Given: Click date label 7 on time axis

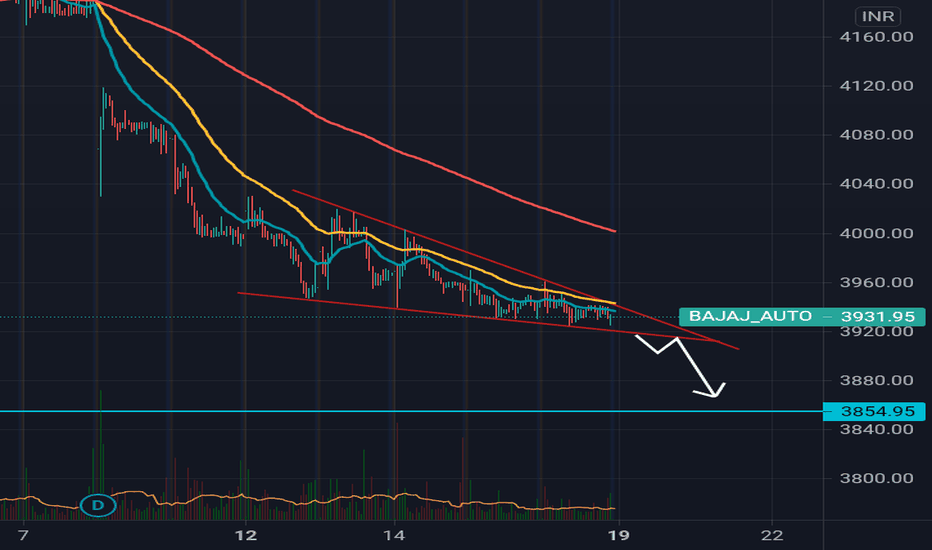Looking at the screenshot, I should tap(23, 535).
